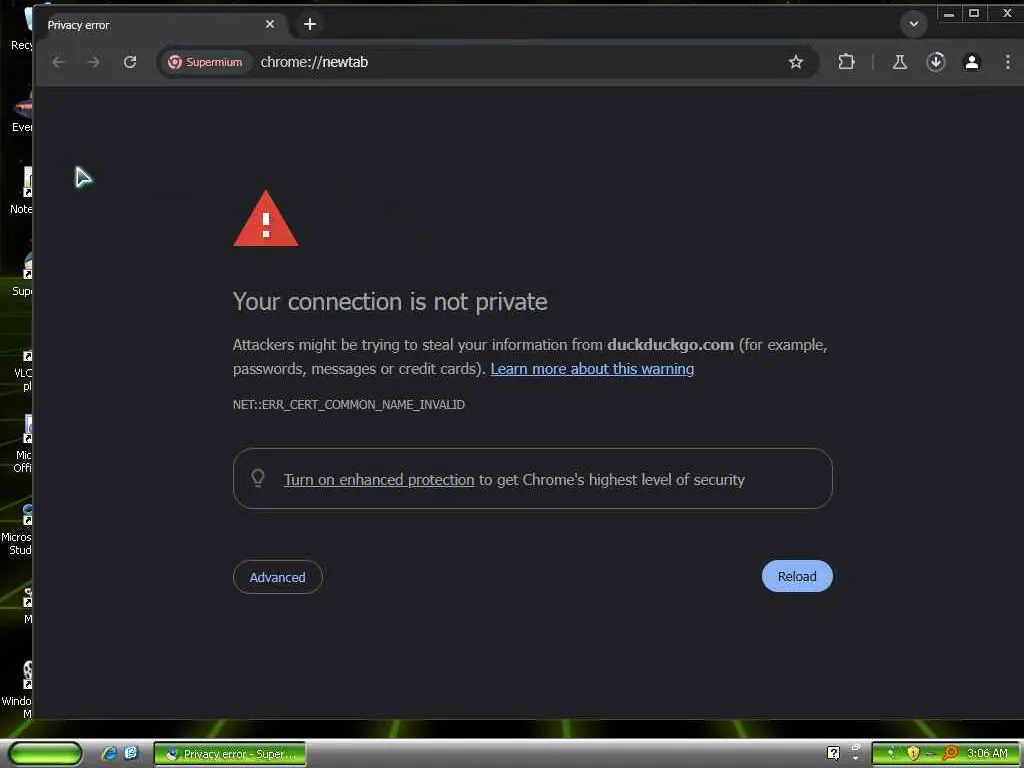Go back with the back arrow

[x=59, y=62]
